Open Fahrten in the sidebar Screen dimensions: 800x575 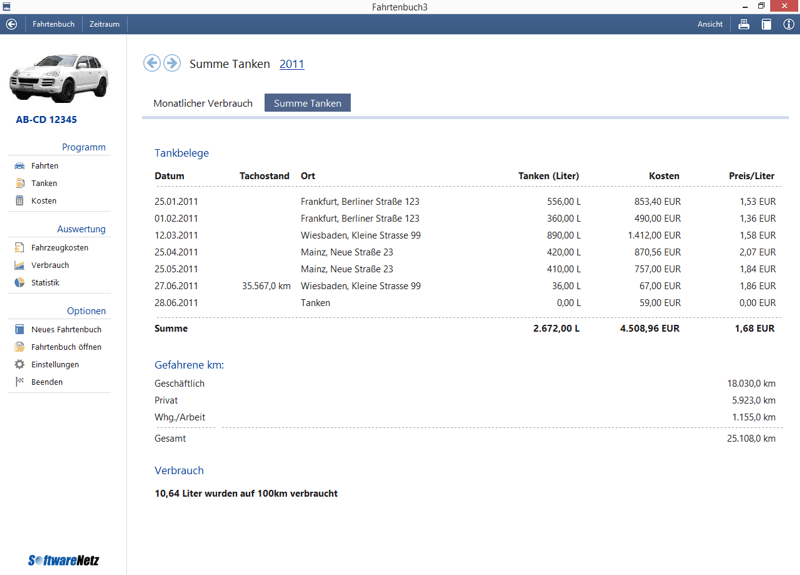pyautogui.click(x=44, y=166)
